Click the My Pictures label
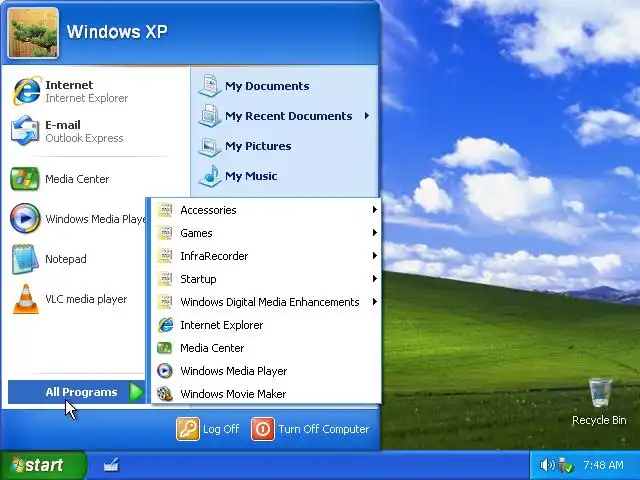The width and height of the screenshot is (640, 480). (x=258, y=146)
